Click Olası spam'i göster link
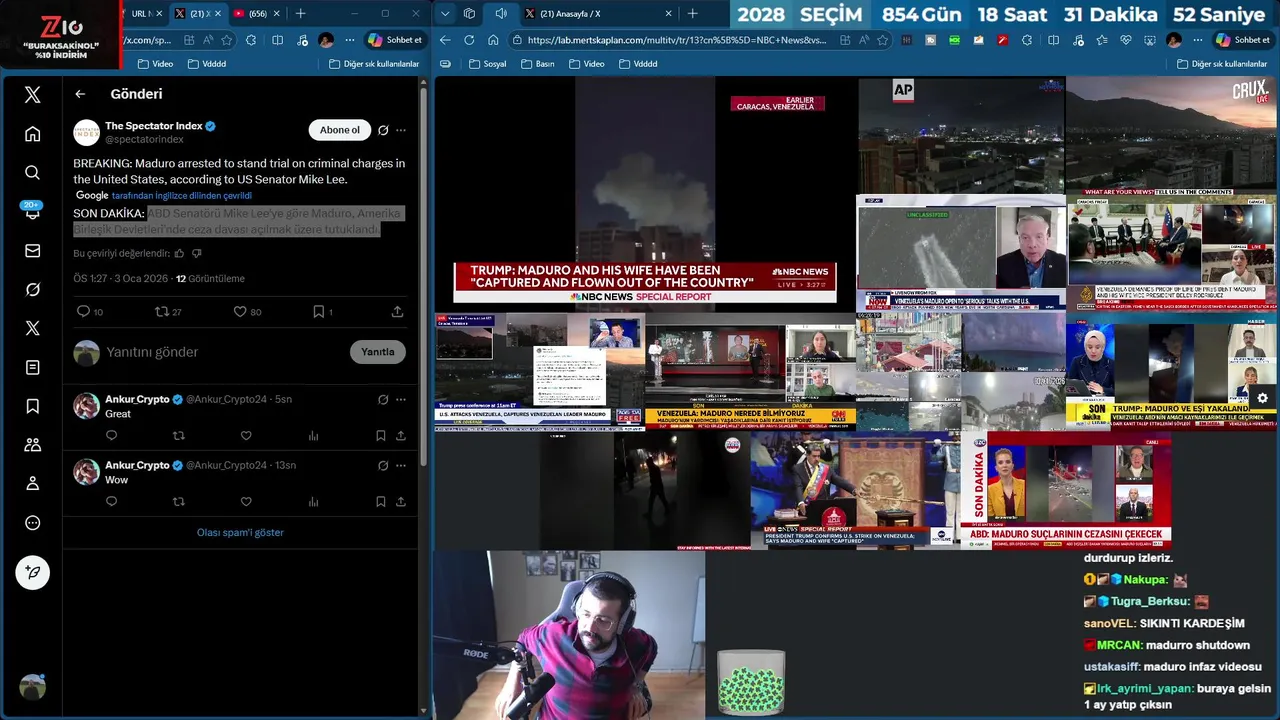The image size is (1280, 720). (240, 533)
